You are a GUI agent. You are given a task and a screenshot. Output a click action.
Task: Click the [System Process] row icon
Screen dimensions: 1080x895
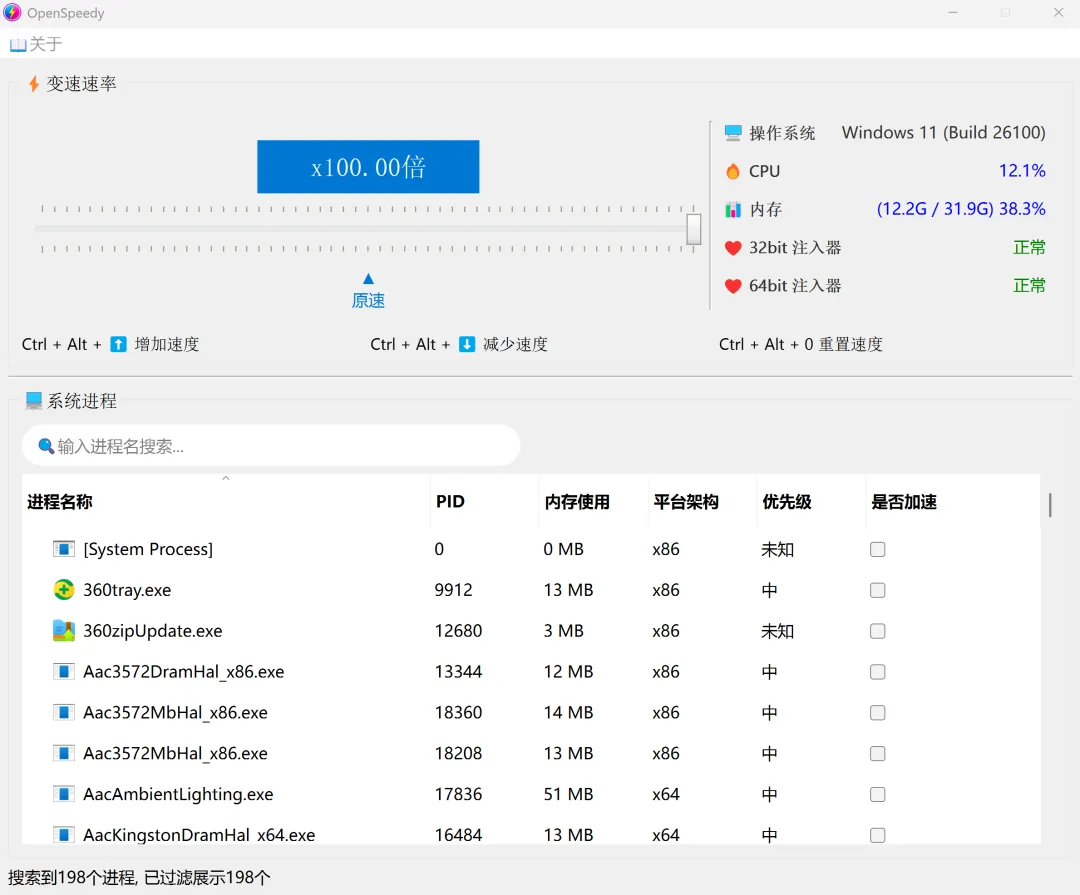point(63,549)
